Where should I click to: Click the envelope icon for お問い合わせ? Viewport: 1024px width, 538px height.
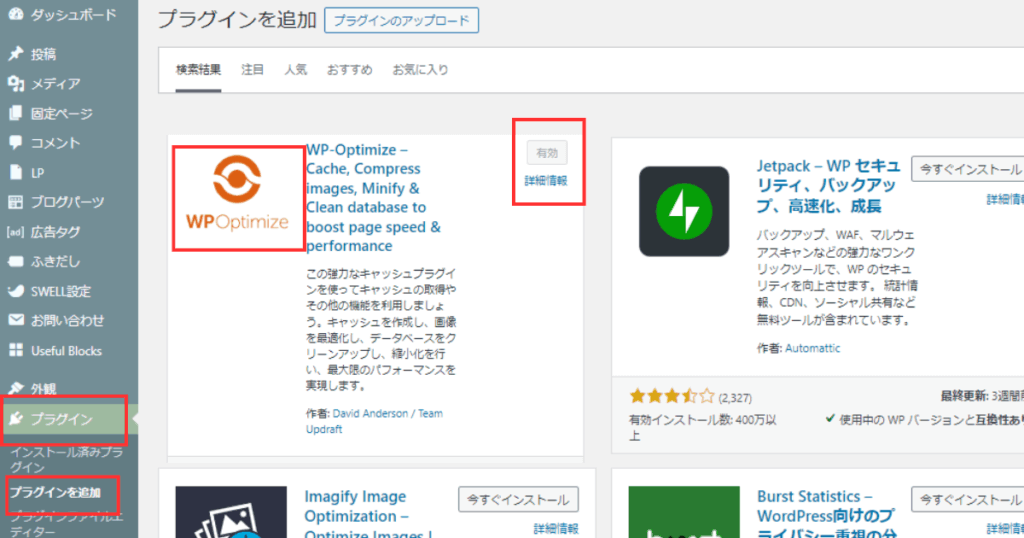(16, 321)
